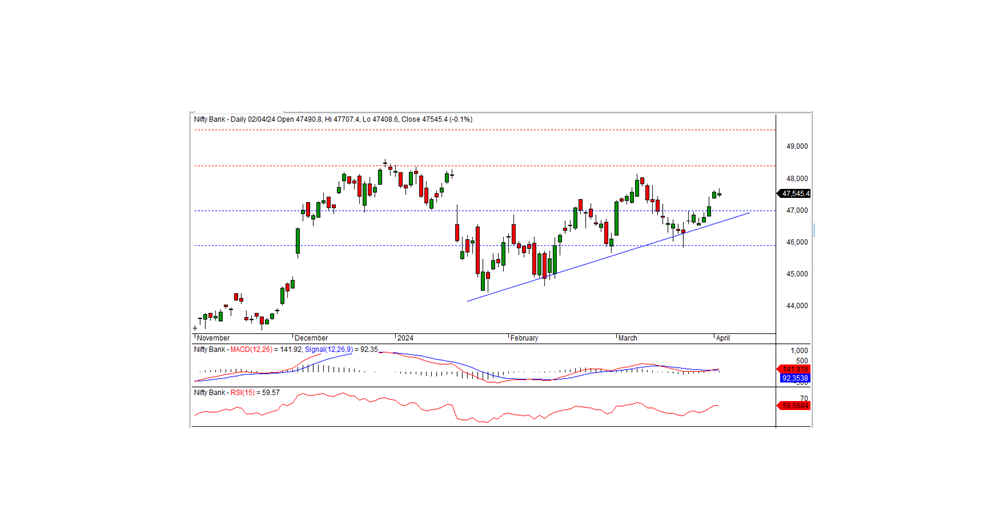Click the 46,000 price axis label
986x528 pixels.
tap(797, 242)
